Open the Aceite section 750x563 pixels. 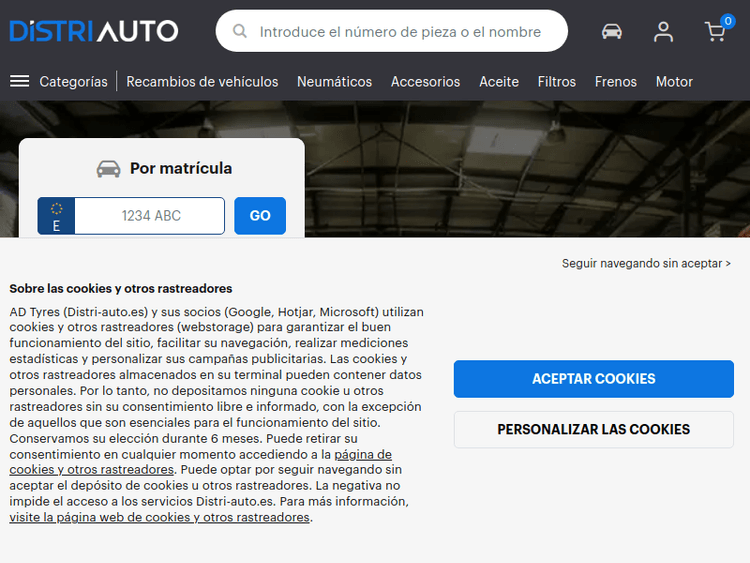point(499,82)
